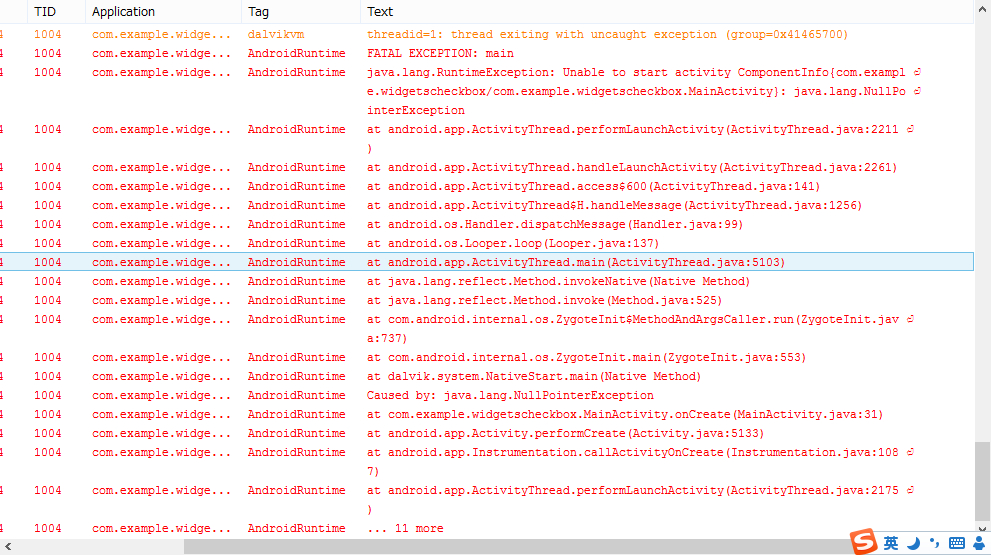Click the Sogou input method logo
Image resolution: width=991 pixels, height=555 pixels.
pyautogui.click(x=864, y=543)
